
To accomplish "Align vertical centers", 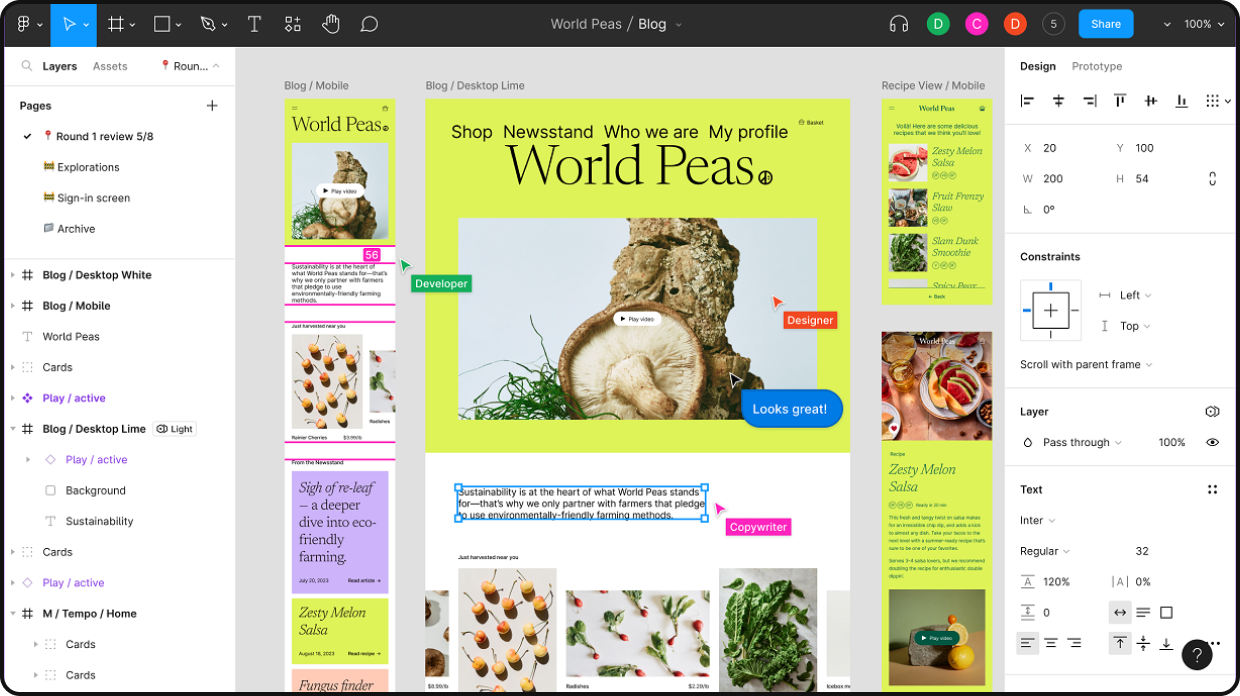I will tap(1151, 100).
